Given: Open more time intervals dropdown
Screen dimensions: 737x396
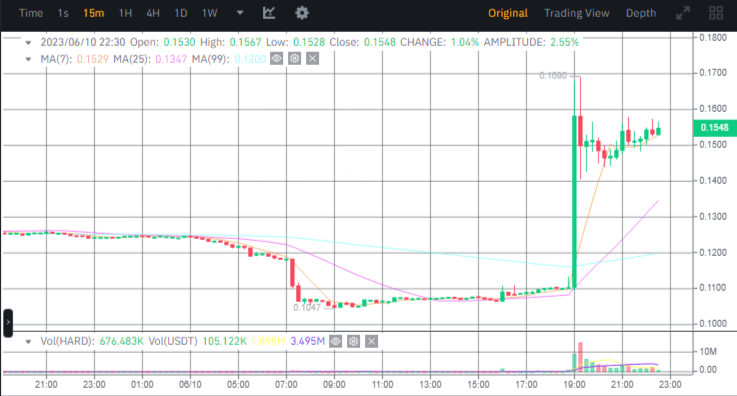Looking at the screenshot, I should point(240,13).
